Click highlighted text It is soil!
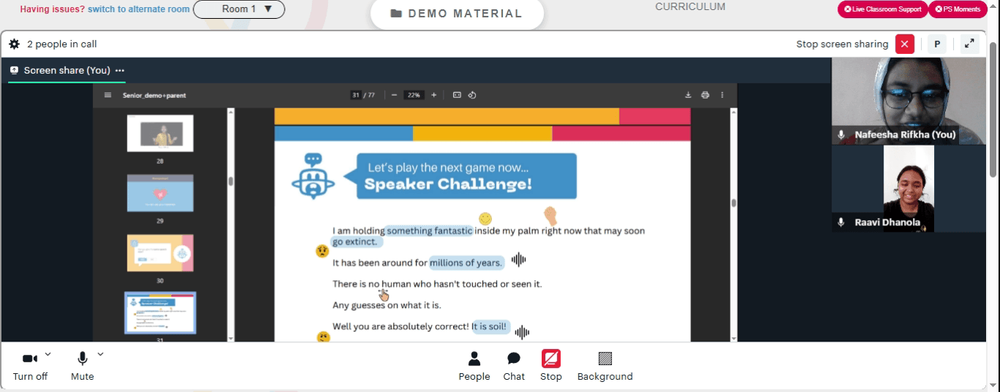 coord(490,326)
